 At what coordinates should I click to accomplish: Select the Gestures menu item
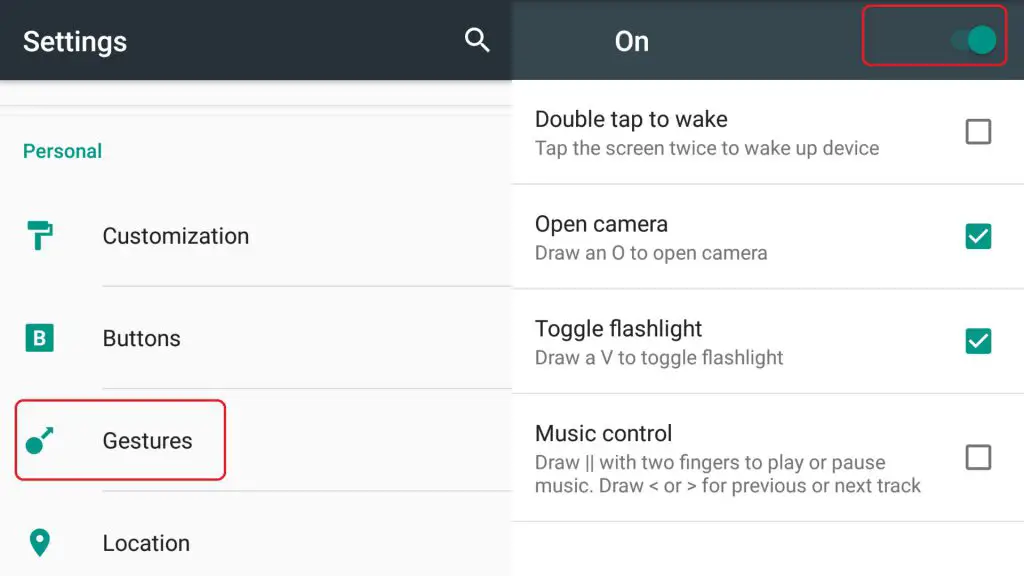(256, 440)
